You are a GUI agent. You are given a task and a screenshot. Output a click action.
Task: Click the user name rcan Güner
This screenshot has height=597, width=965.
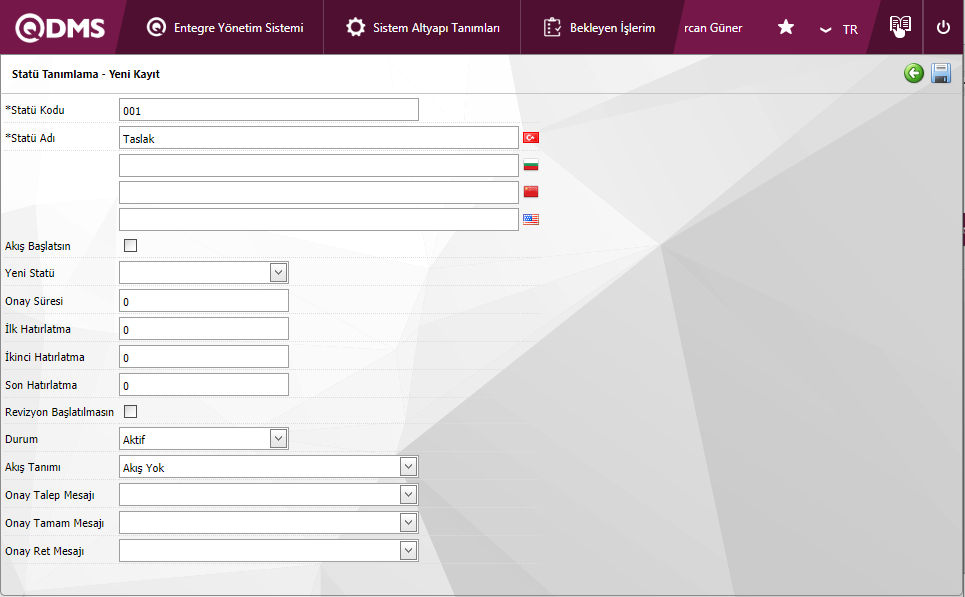coord(713,28)
